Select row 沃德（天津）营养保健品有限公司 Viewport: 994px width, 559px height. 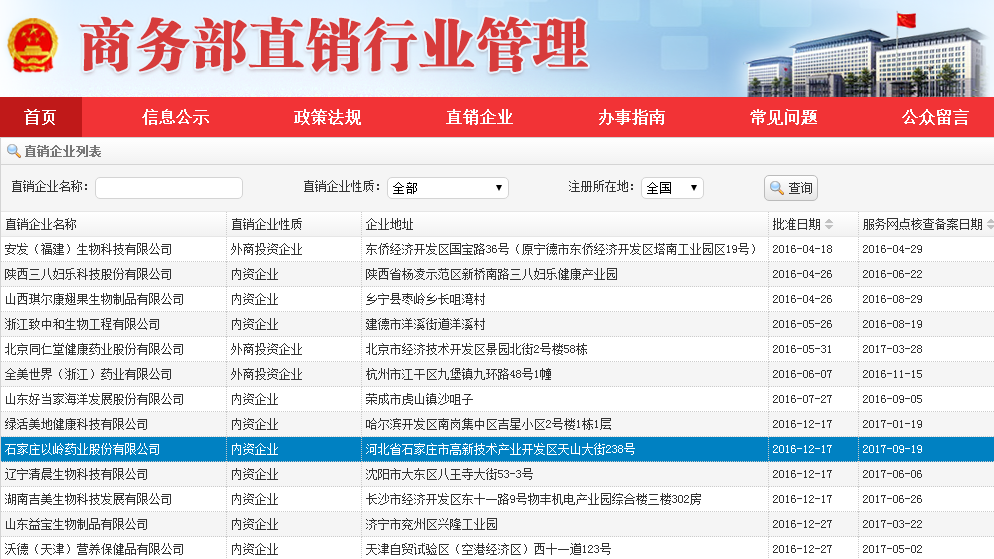coord(497,549)
